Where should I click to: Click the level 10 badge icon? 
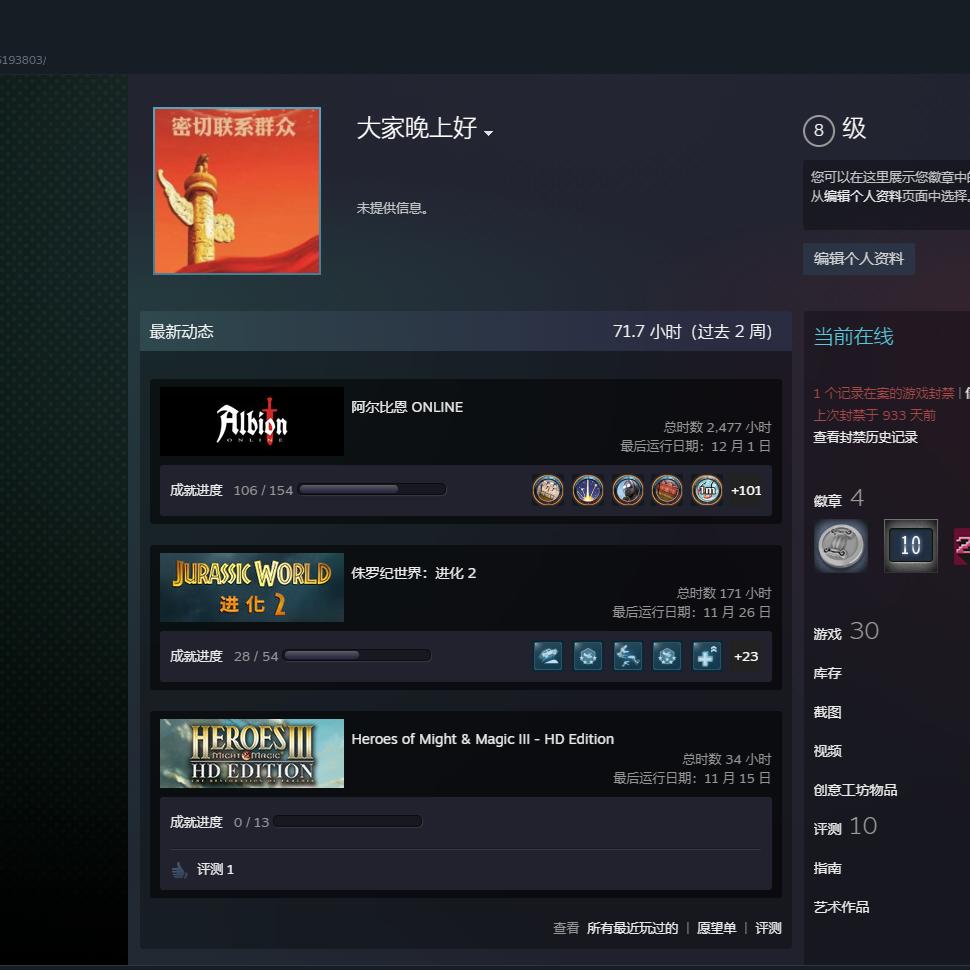point(910,546)
